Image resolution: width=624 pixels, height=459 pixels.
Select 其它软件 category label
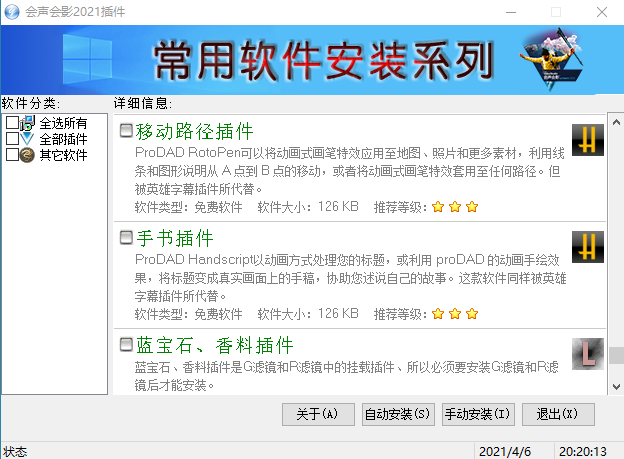63,155
